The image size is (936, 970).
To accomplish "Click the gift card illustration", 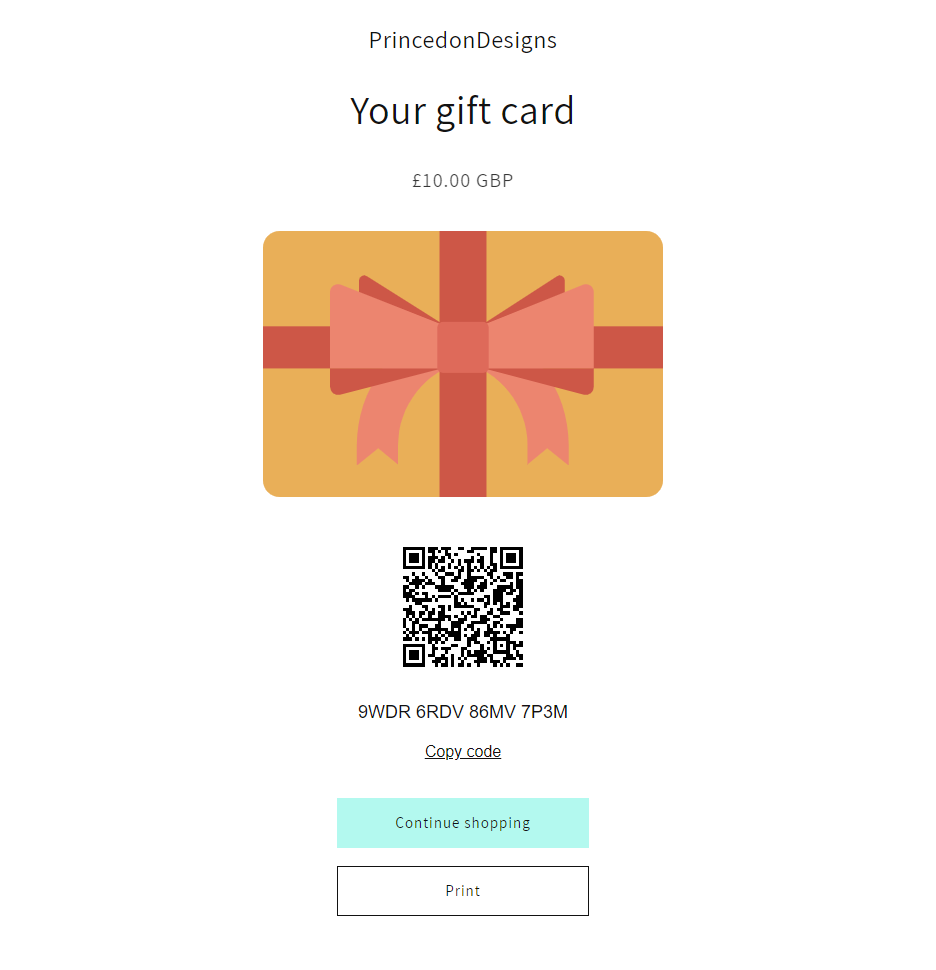I will point(463,364).
